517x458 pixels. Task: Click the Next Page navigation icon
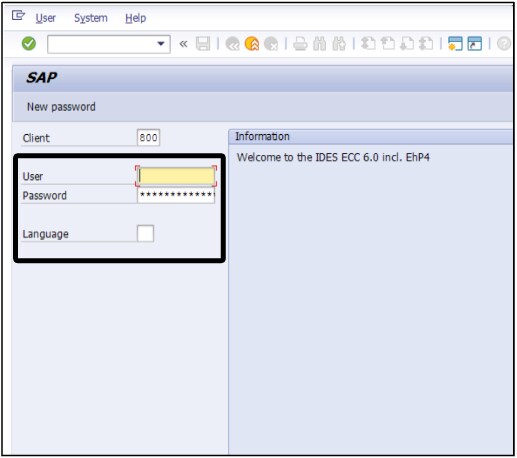pyautogui.click(x=407, y=44)
